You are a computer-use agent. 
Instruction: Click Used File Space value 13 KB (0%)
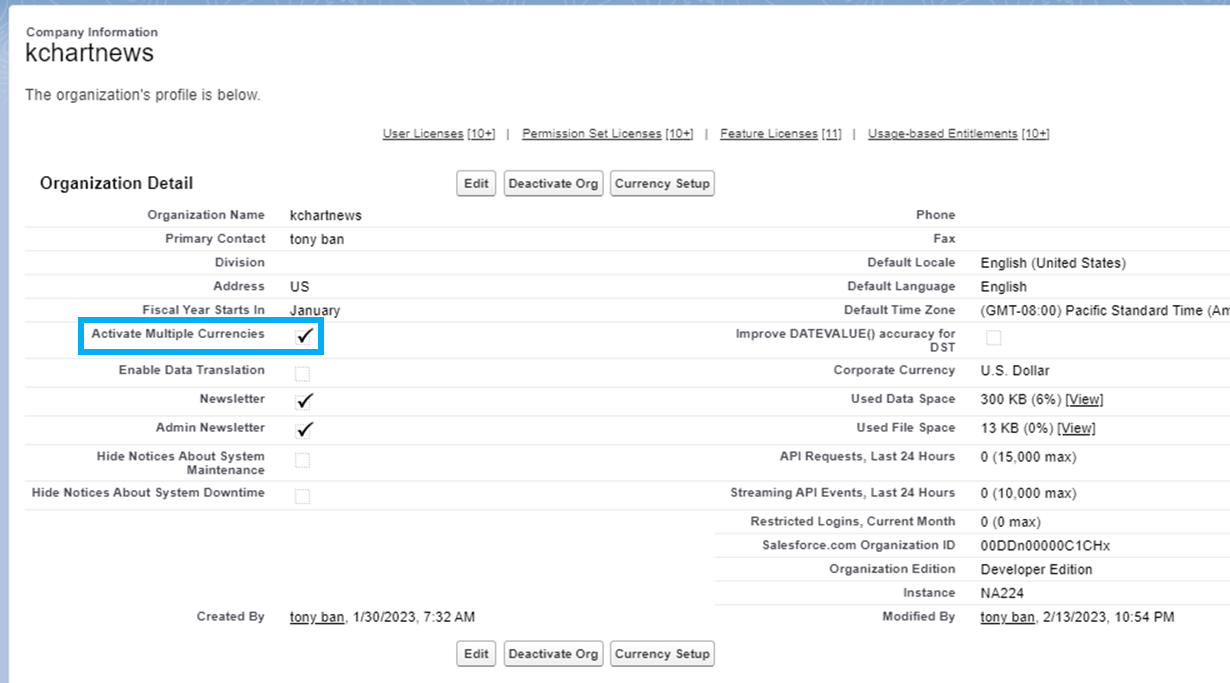[1017, 428]
